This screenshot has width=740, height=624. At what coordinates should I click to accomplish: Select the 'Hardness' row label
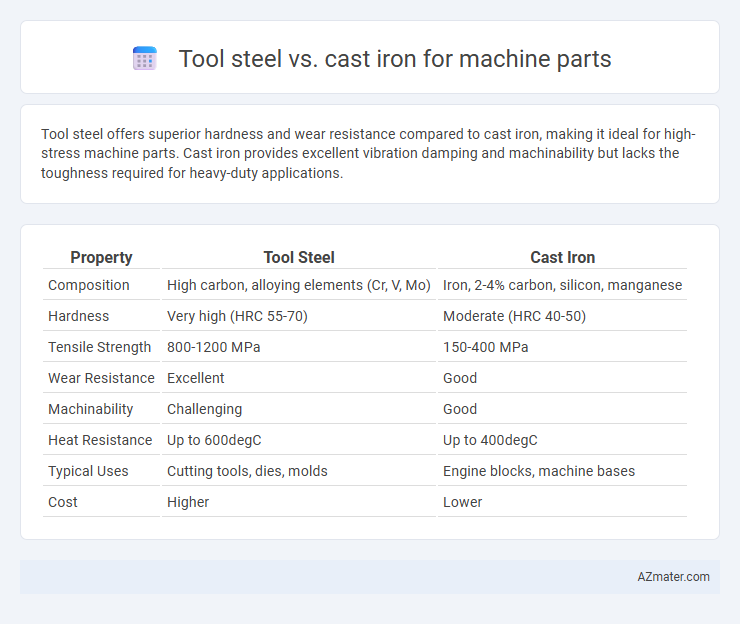(x=78, y=316)
